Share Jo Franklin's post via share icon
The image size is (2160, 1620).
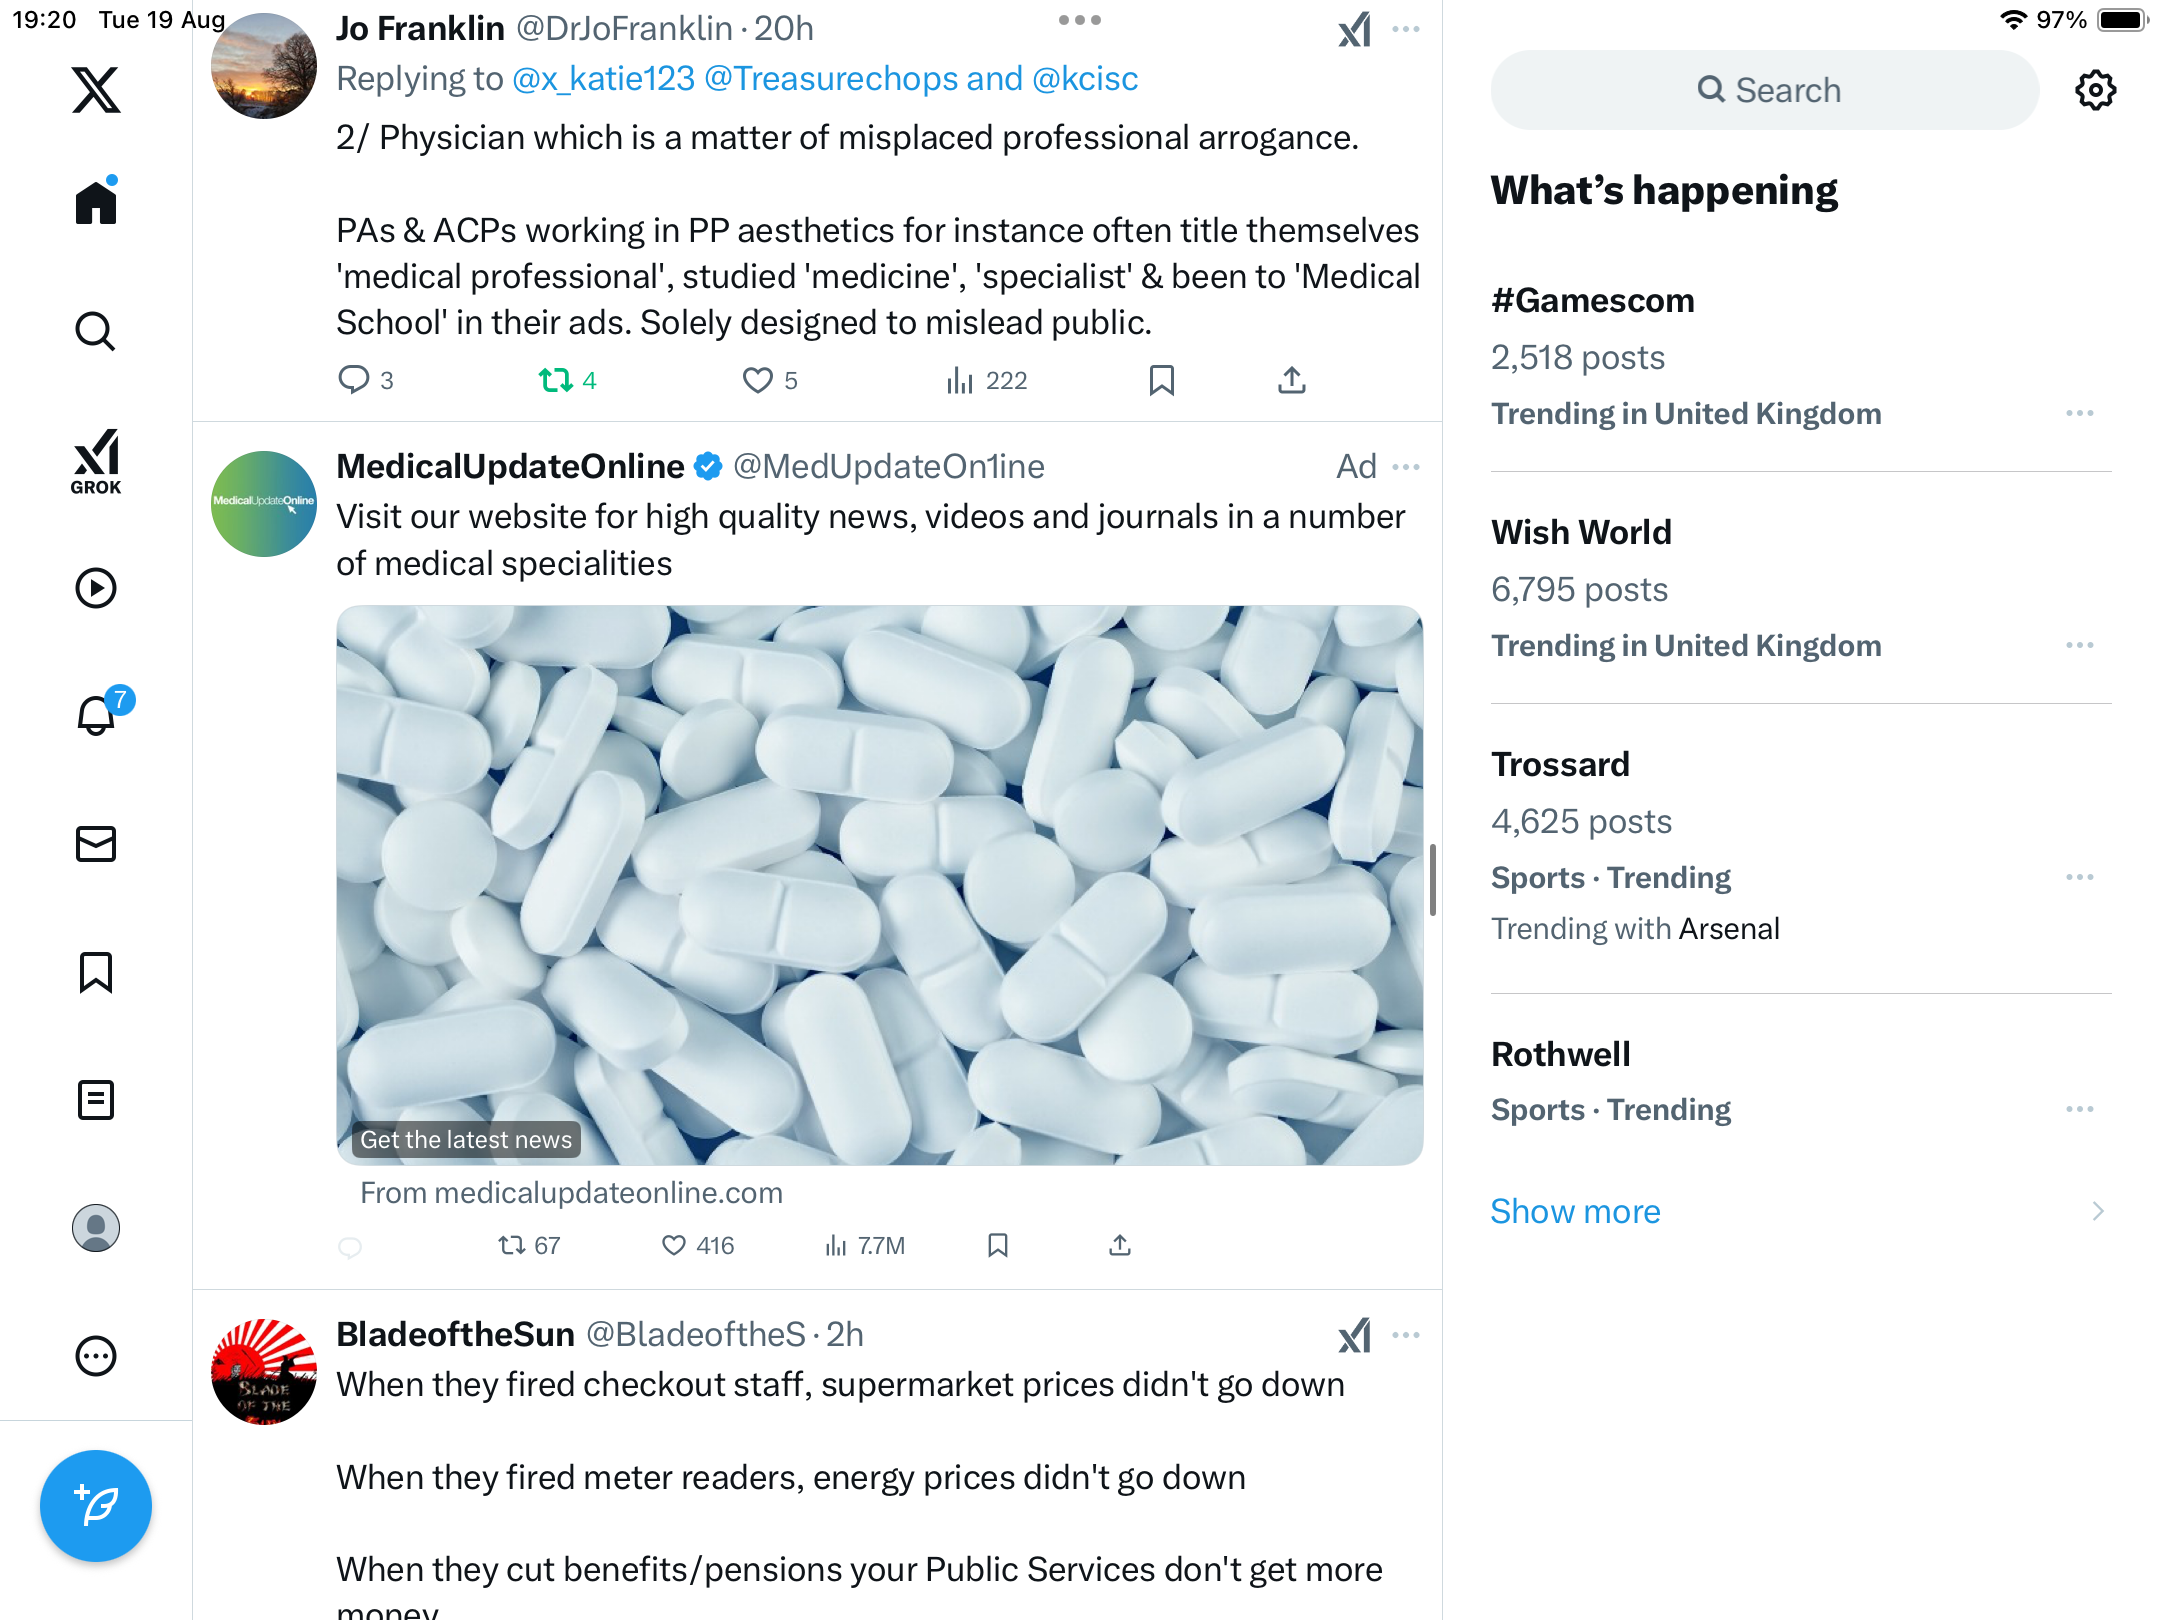pos(1291,380)
